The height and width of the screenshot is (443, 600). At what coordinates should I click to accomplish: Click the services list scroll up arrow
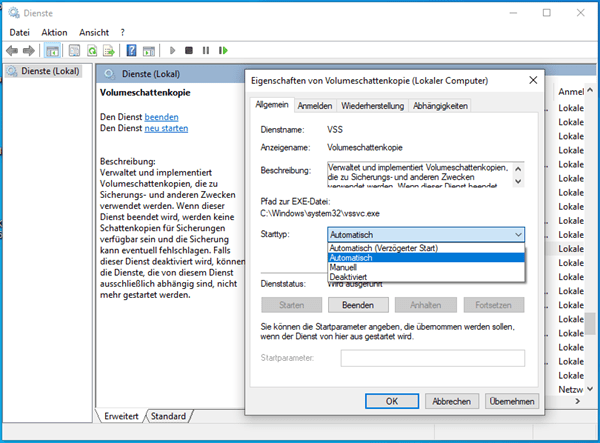click(x=590, y=90)
